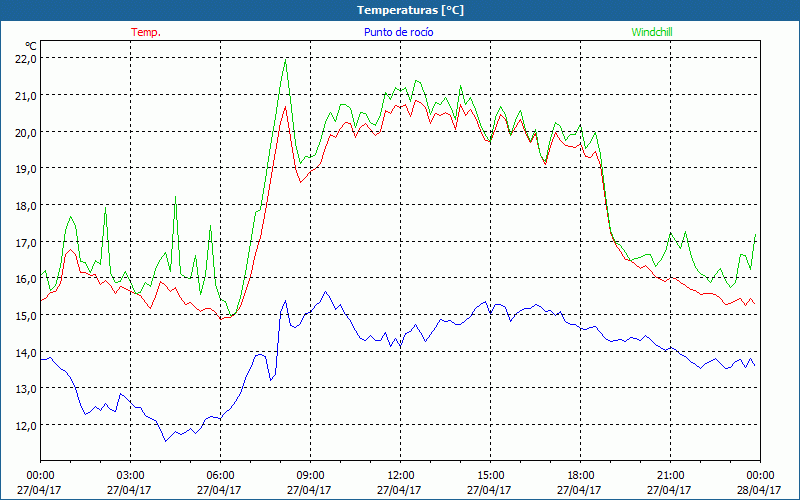Click the 09:00 time axis label
This screenshot has height=500, width=800.
(310, 475)
